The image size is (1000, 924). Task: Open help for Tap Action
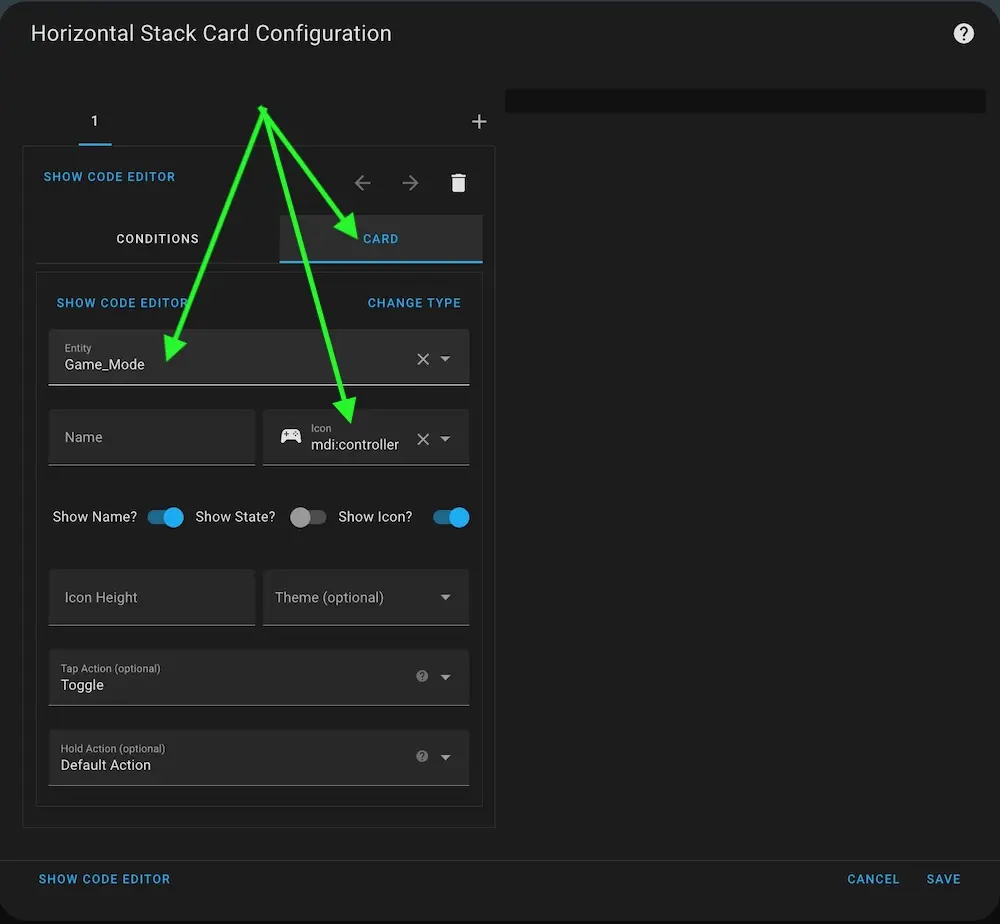(422, 676)
